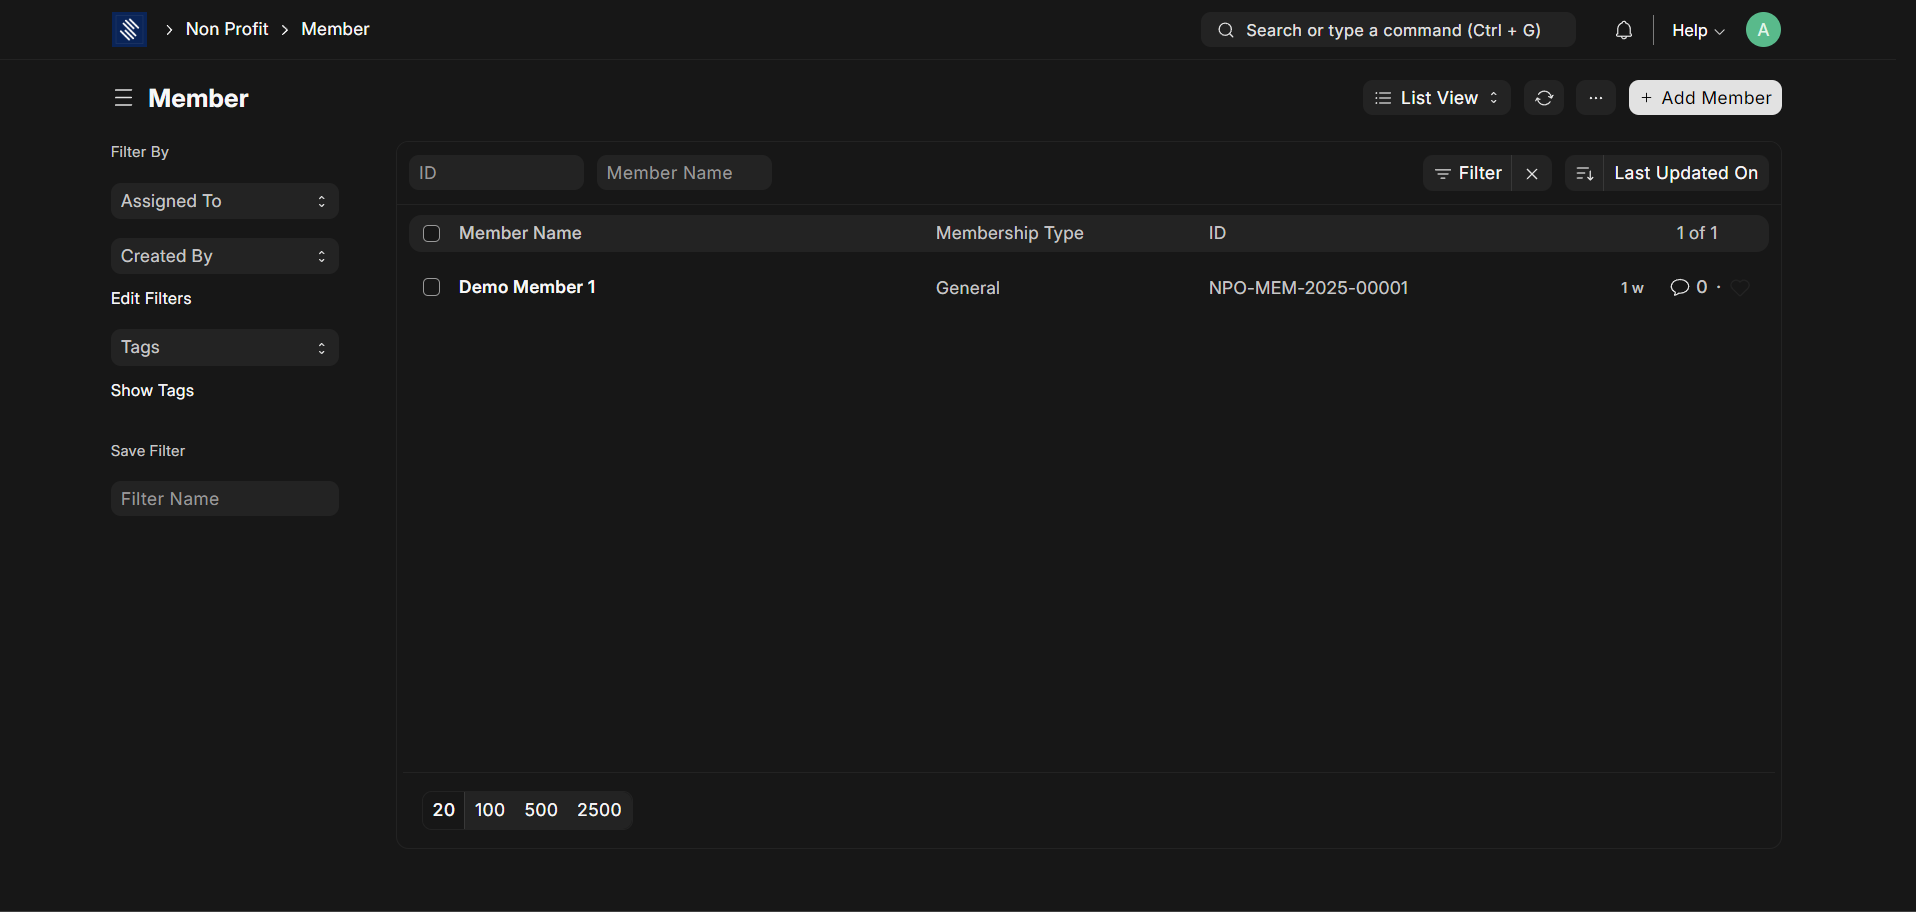Image resolution: width=1916 pixels, height=912 pixels.
Task: Click the sort direction icon
Action: (x=1585, y=173)
